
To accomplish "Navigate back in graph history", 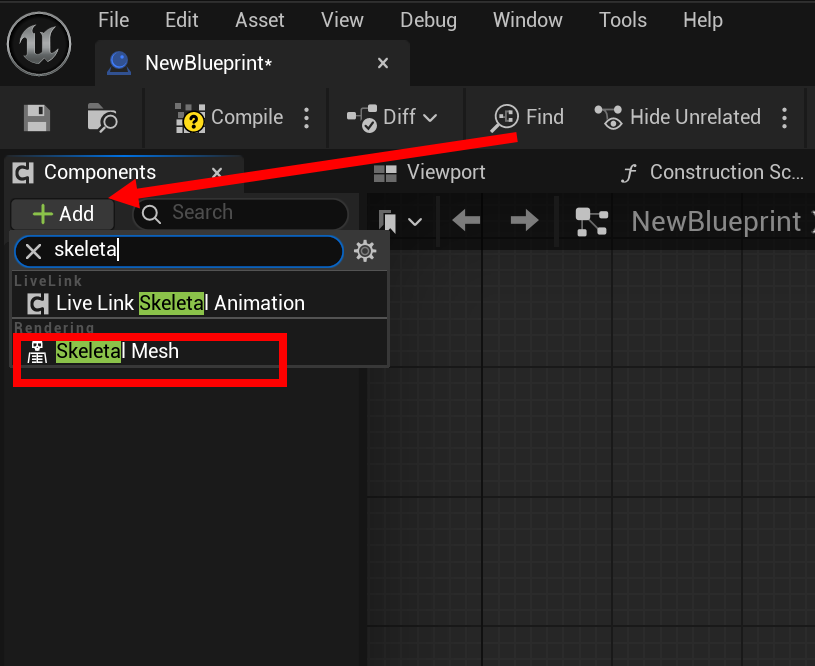I will 466,220.
